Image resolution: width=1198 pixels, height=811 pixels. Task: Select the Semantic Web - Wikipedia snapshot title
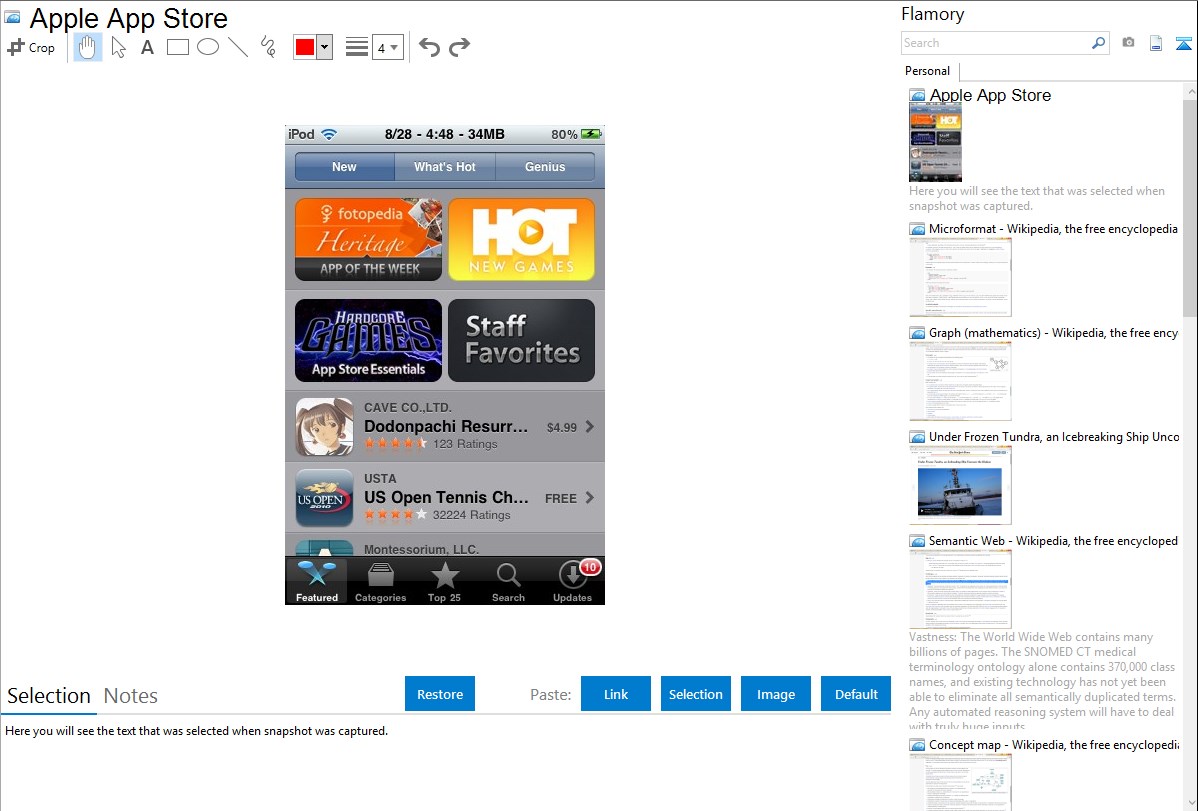pos(1053,540)
